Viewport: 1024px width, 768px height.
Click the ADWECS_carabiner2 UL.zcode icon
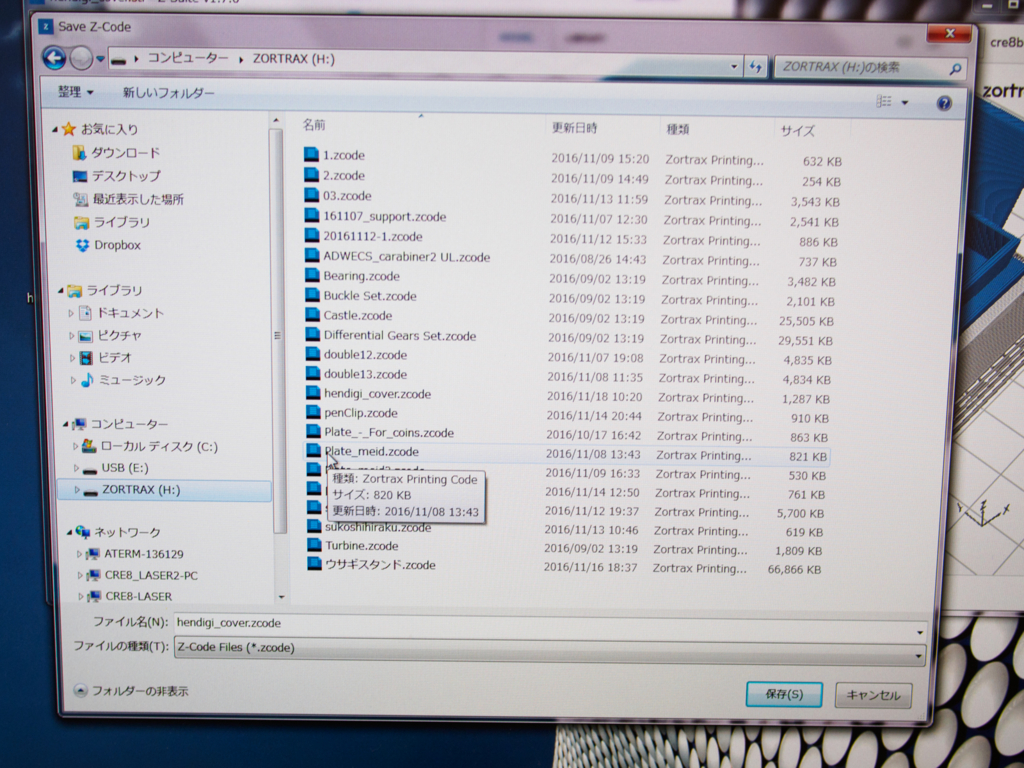point(312,256)
